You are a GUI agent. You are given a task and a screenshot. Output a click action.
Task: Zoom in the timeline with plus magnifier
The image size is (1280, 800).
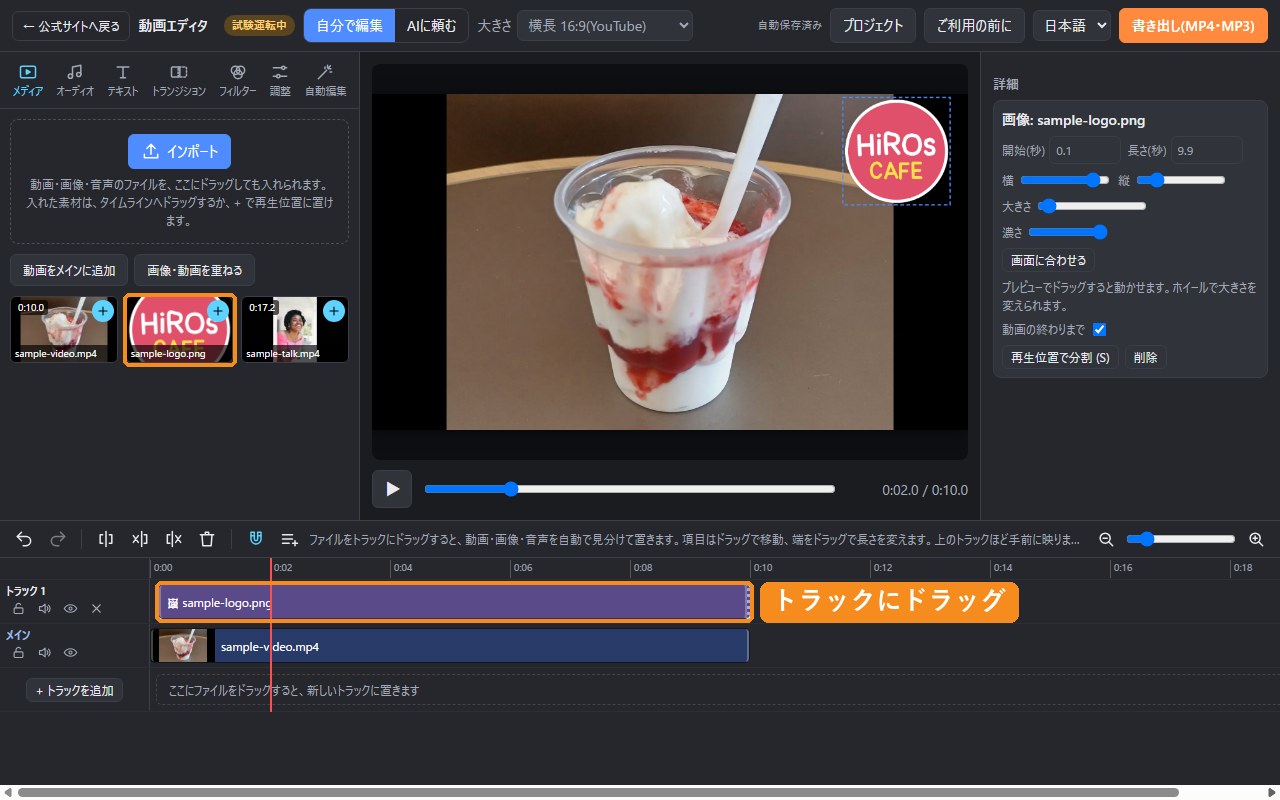1256,539
